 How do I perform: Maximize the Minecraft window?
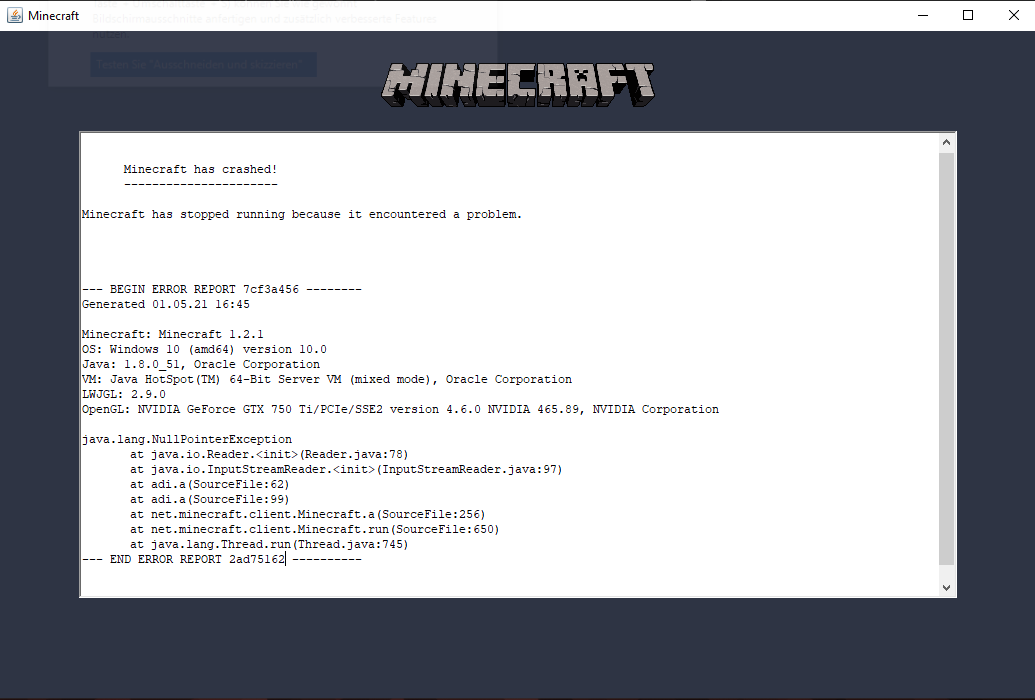click(x=967, y=15)
